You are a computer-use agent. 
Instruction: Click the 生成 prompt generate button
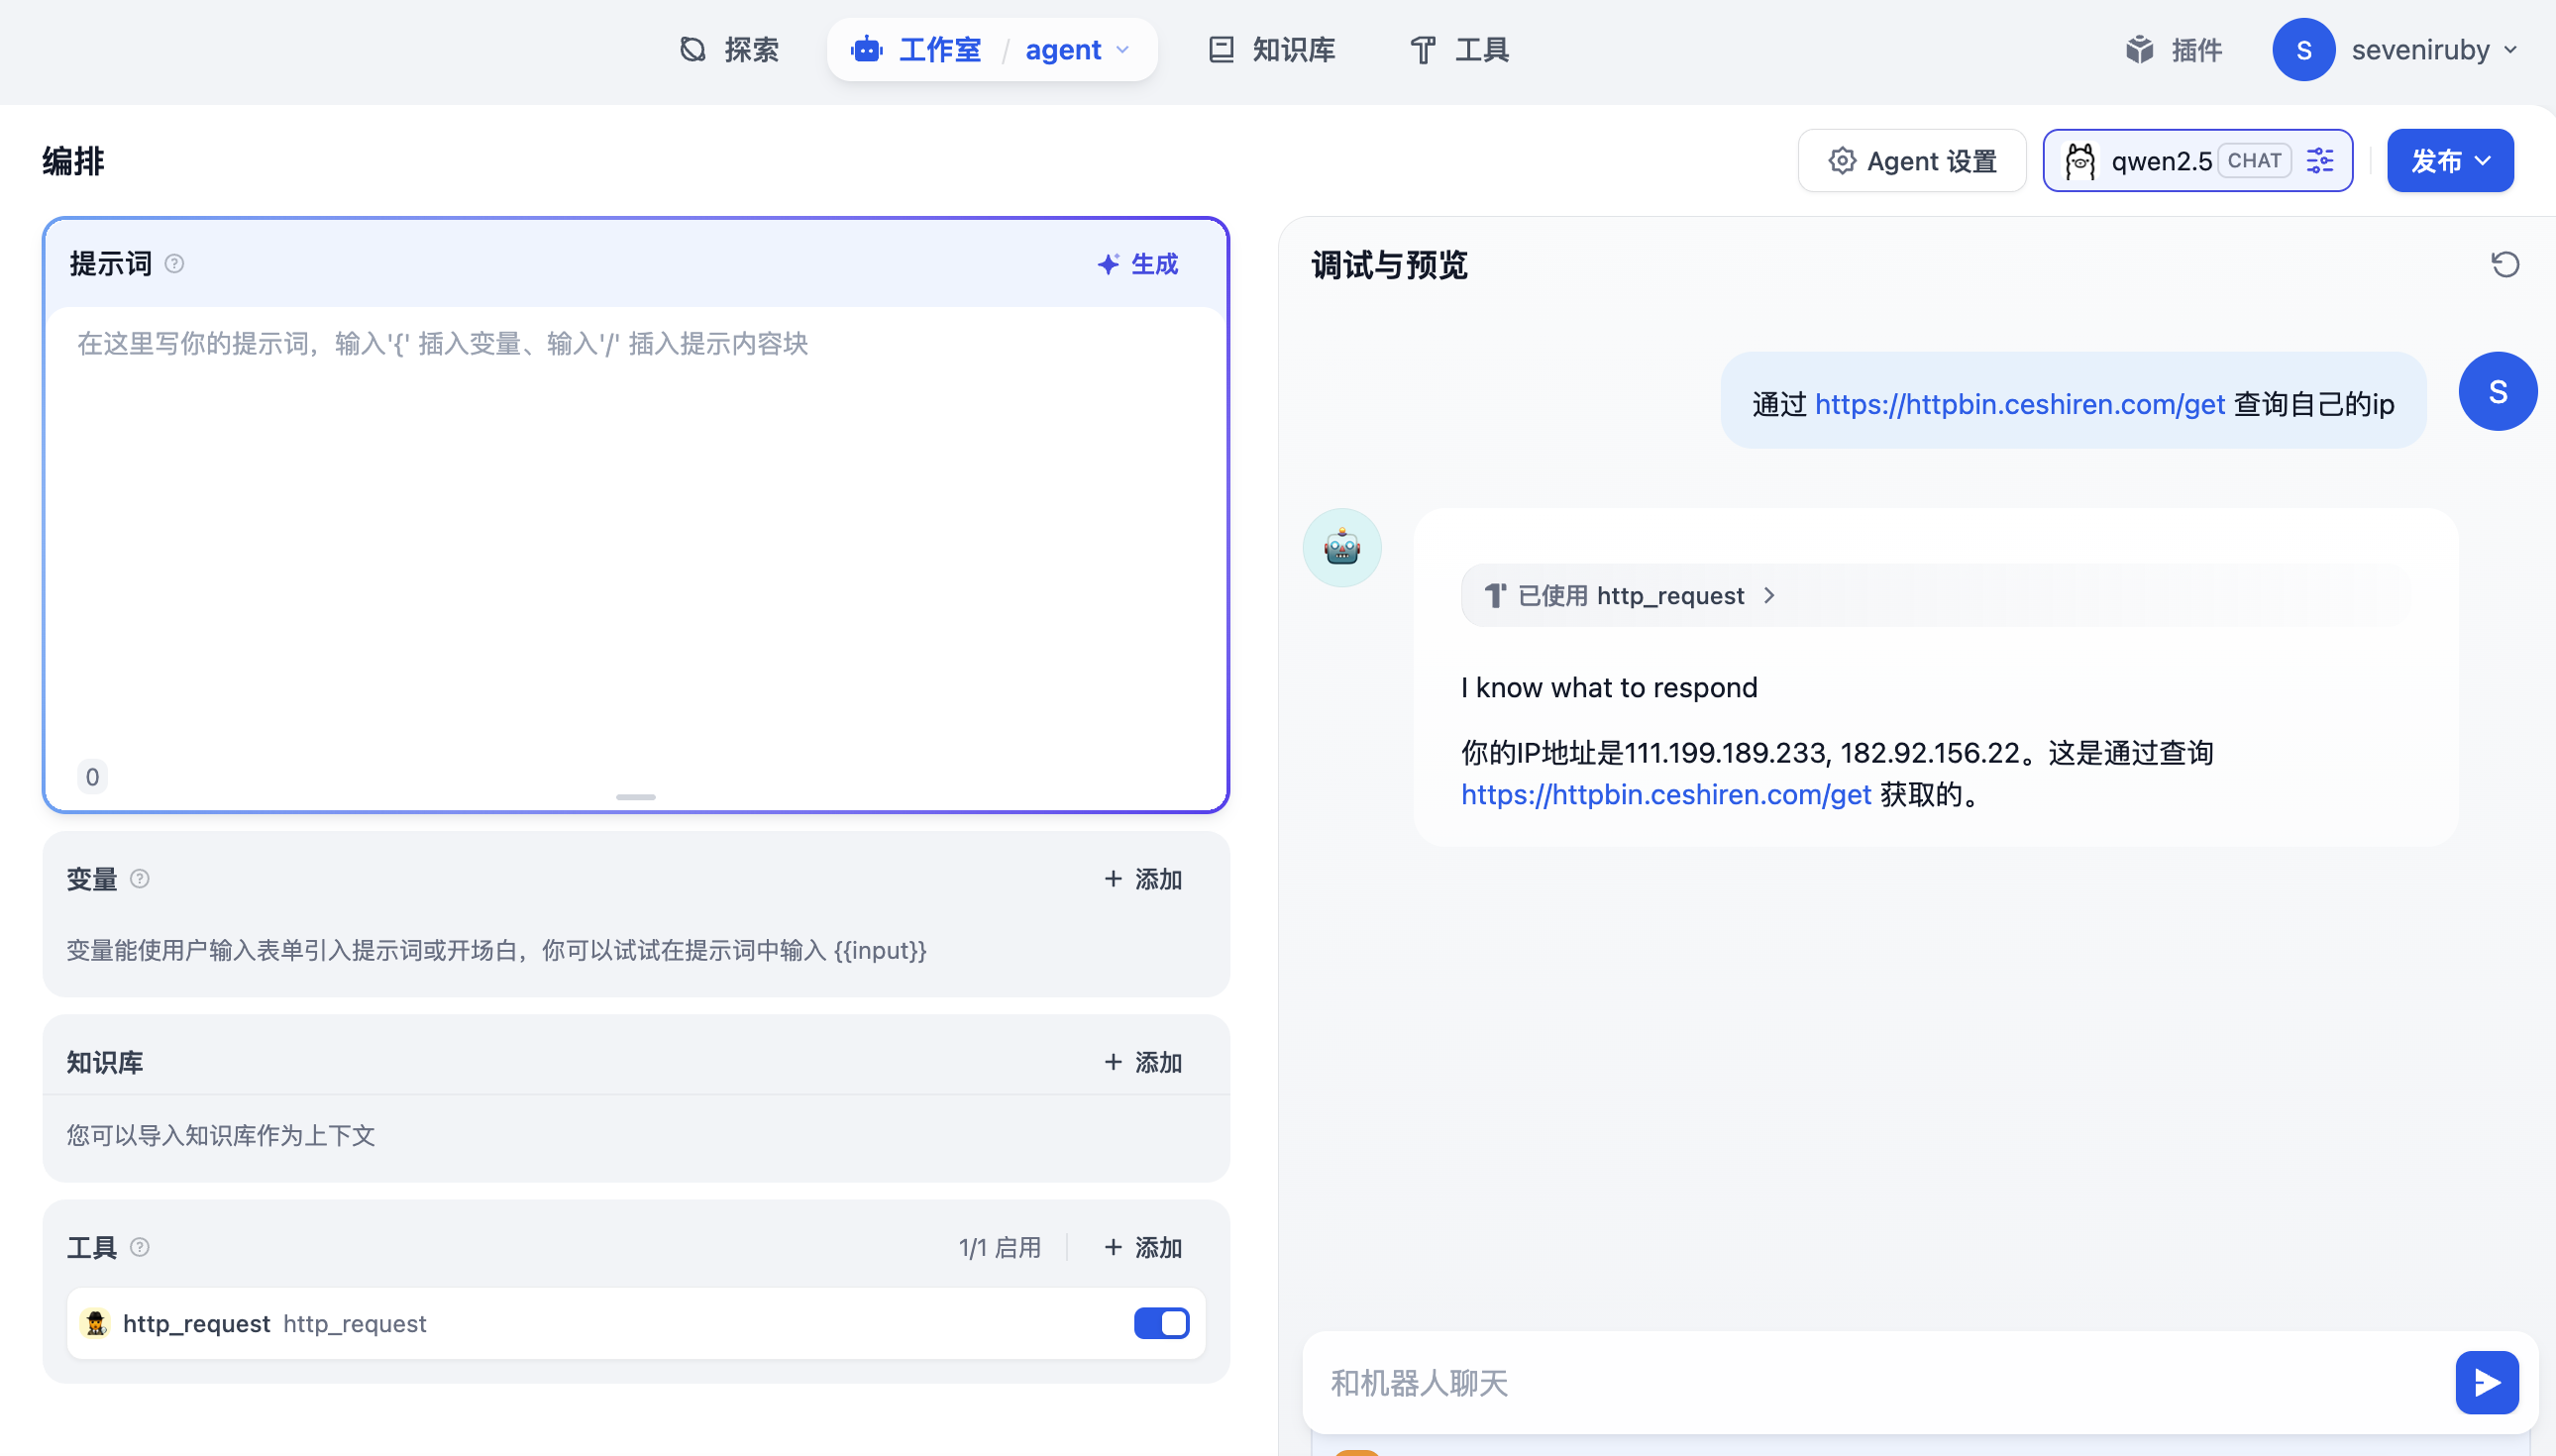tap(1138, 264)
